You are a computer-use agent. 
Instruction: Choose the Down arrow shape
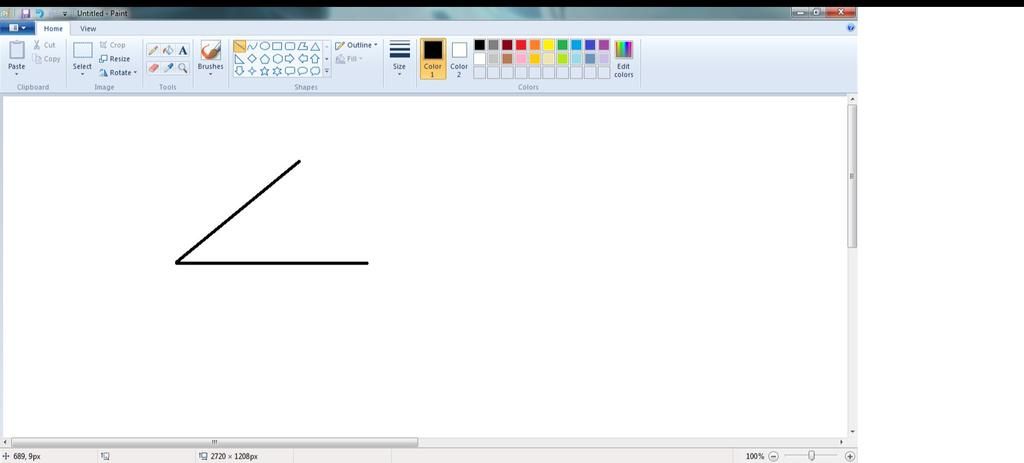[x=240, y=71]
